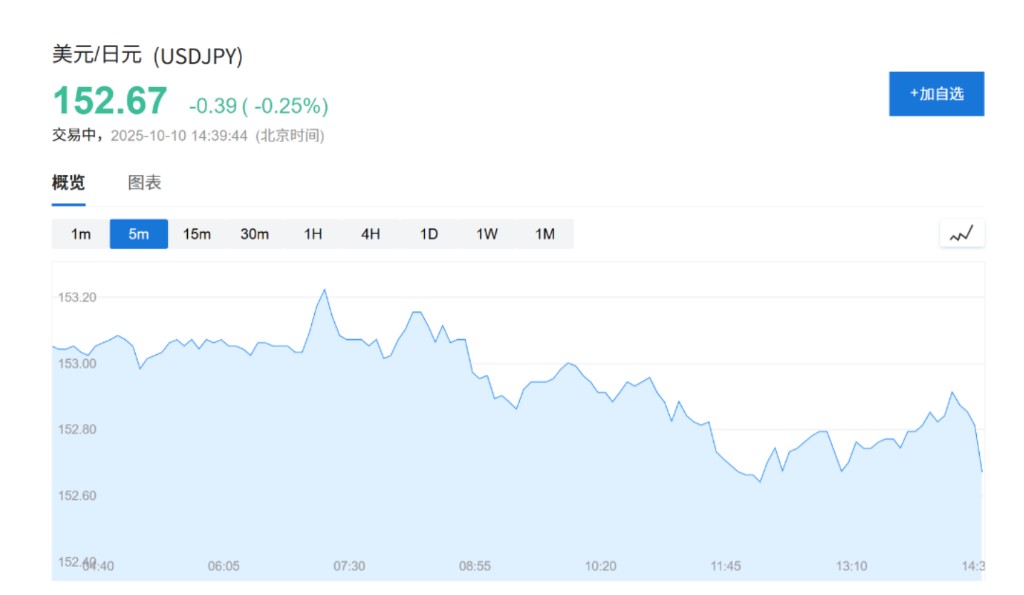Click the 美元/日元 (USDJPY) title

tap(148, 57)
